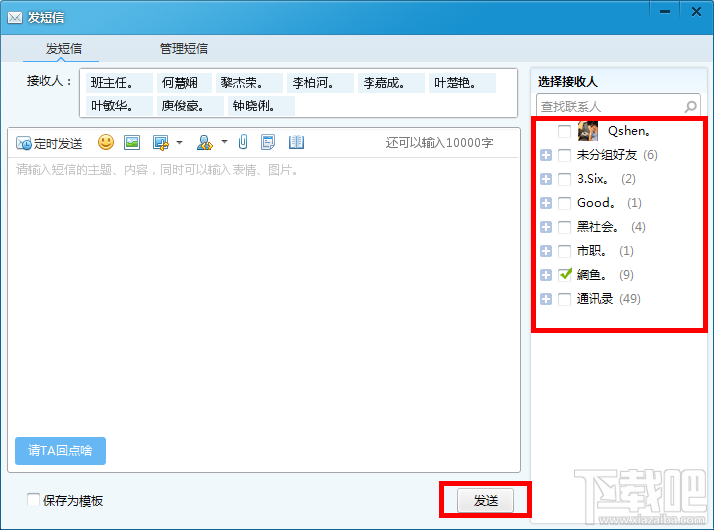Screen dimensions: 714x530
Task: Click the 網鱼。 group label
Action: point(592,275)
